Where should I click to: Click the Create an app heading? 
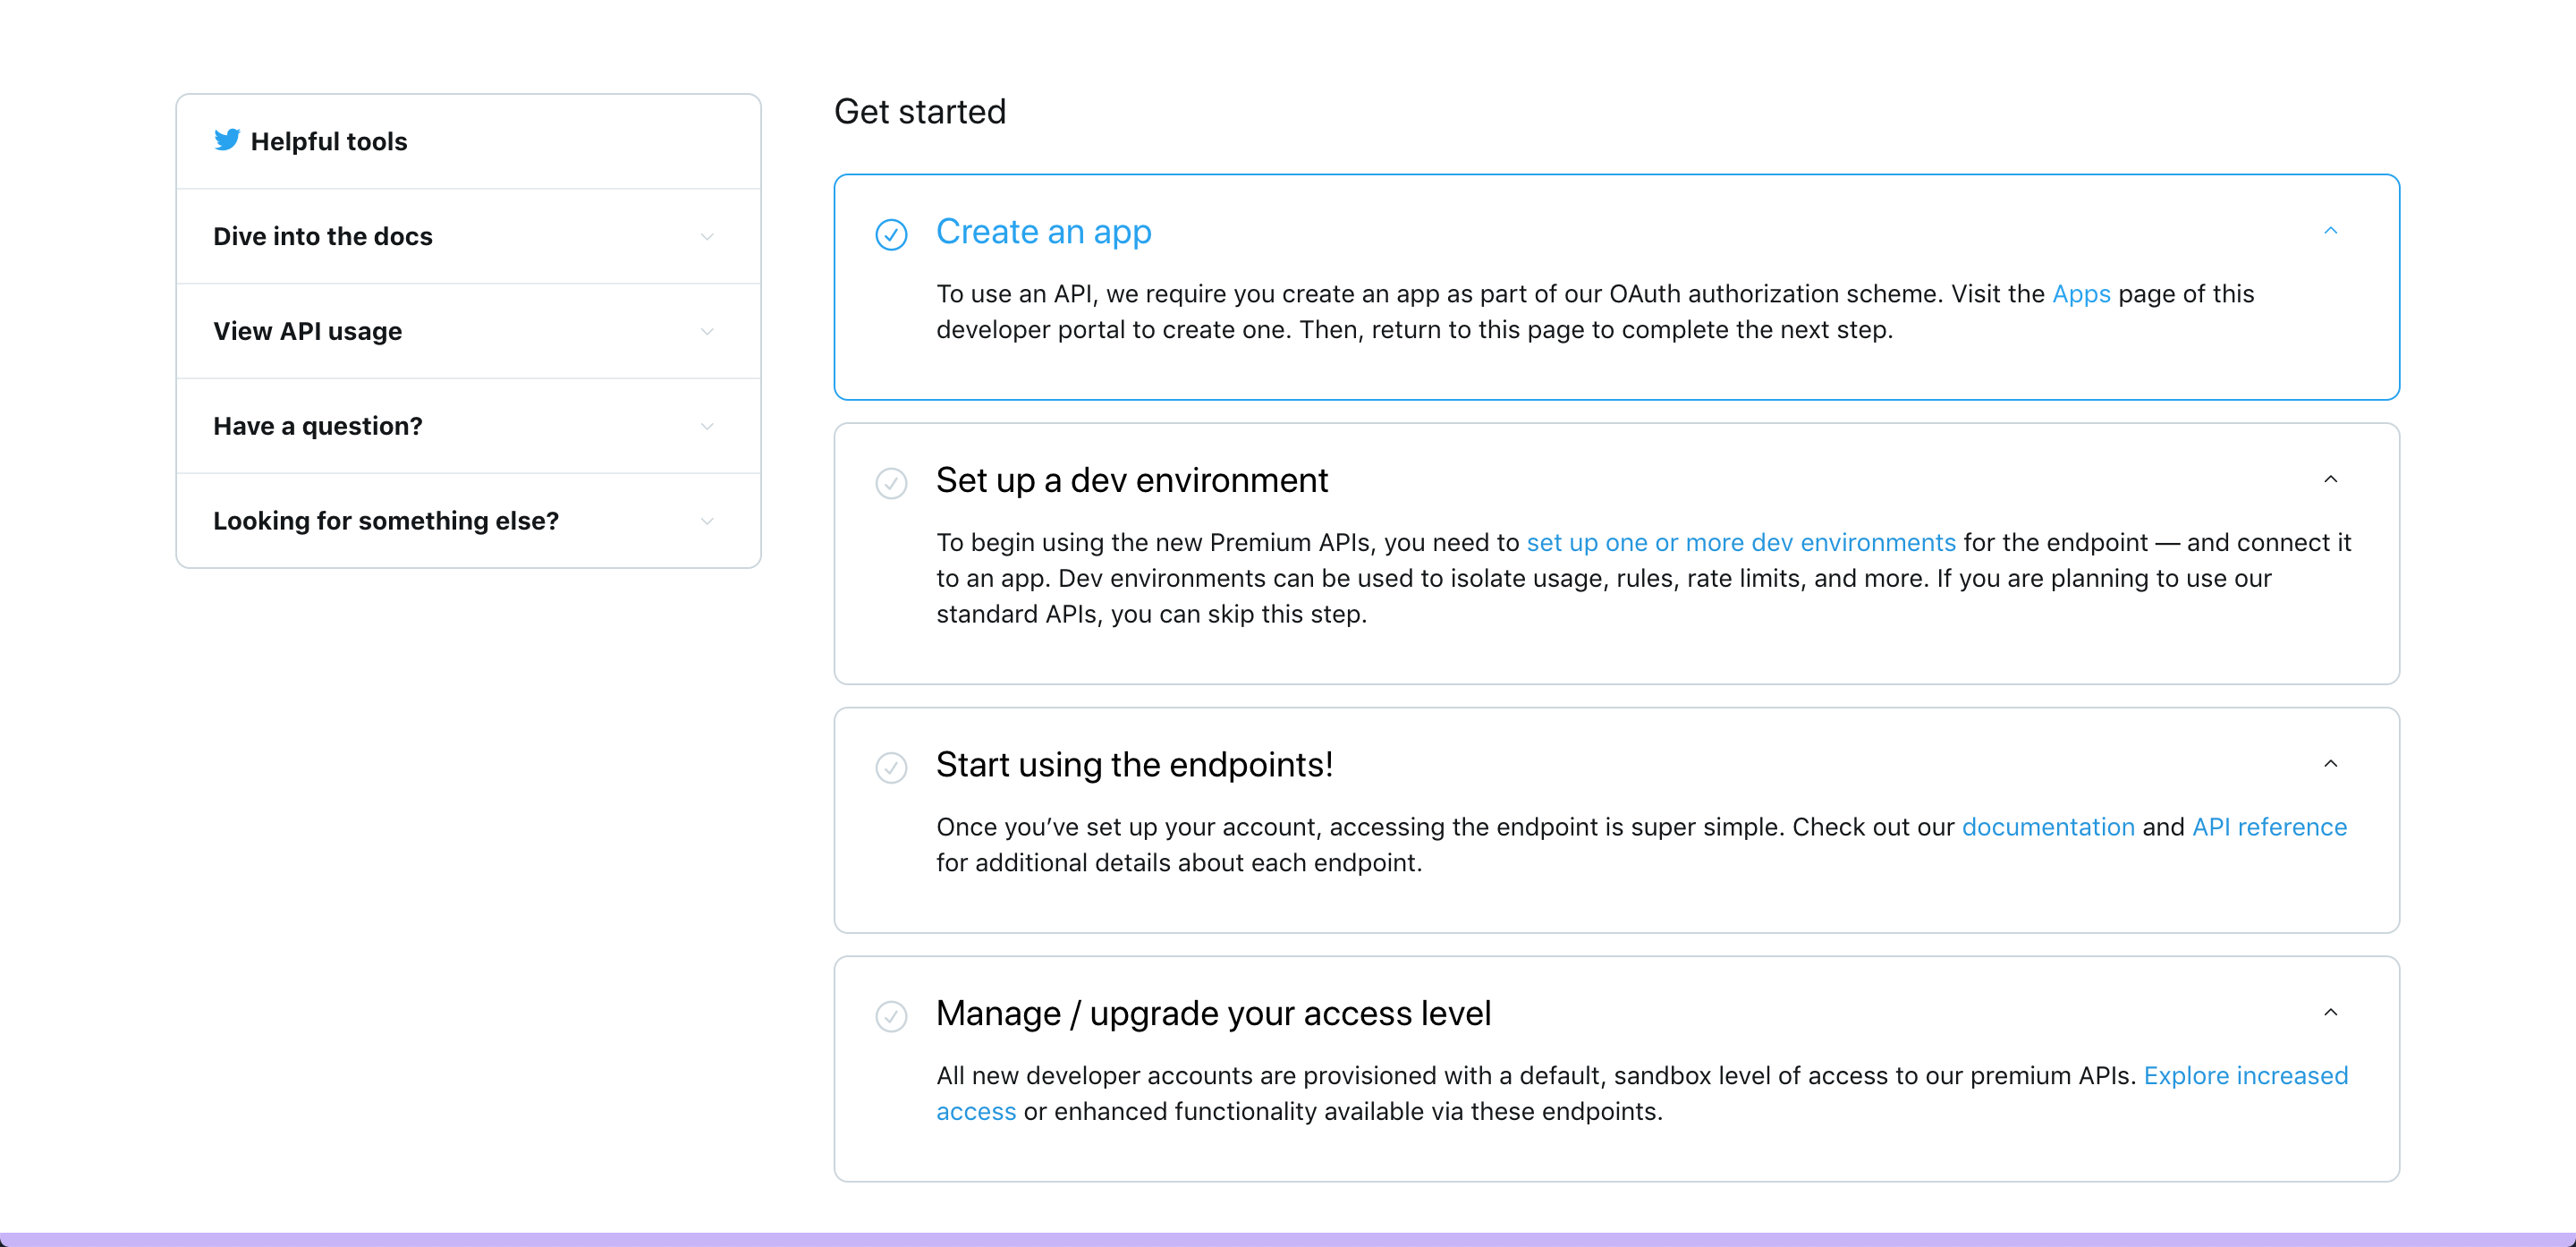pos(1043,232)
